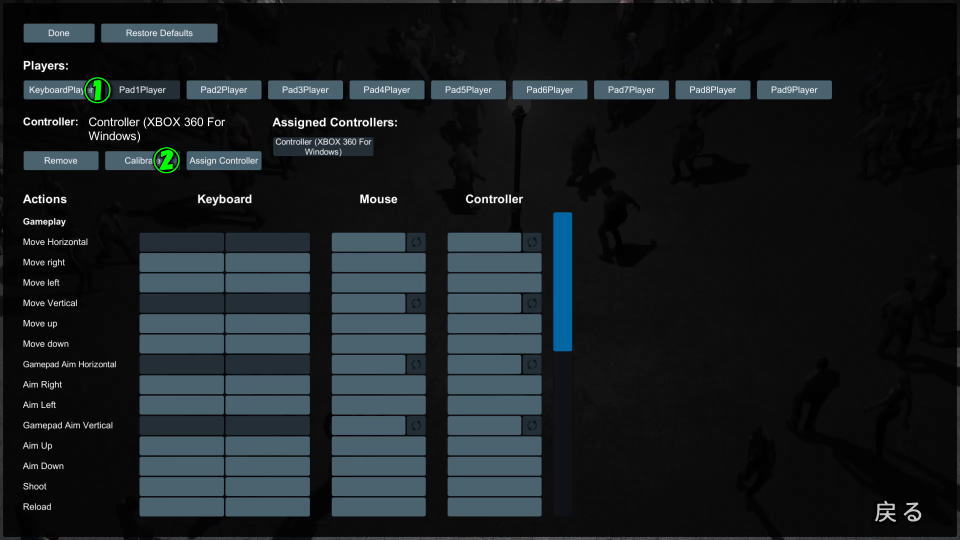960x540 pixels.
Task: Select first keyboard binding field for Shoot
Action: tap(181, 487)
